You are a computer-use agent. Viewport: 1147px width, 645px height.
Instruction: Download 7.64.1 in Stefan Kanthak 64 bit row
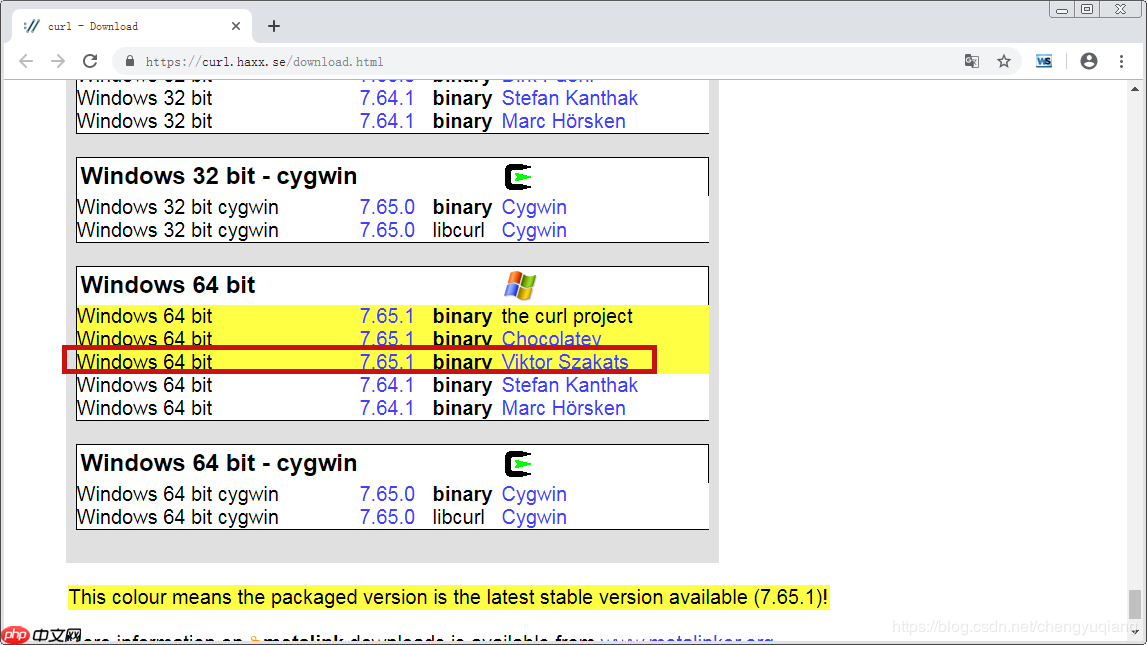(x=387, y=385)
